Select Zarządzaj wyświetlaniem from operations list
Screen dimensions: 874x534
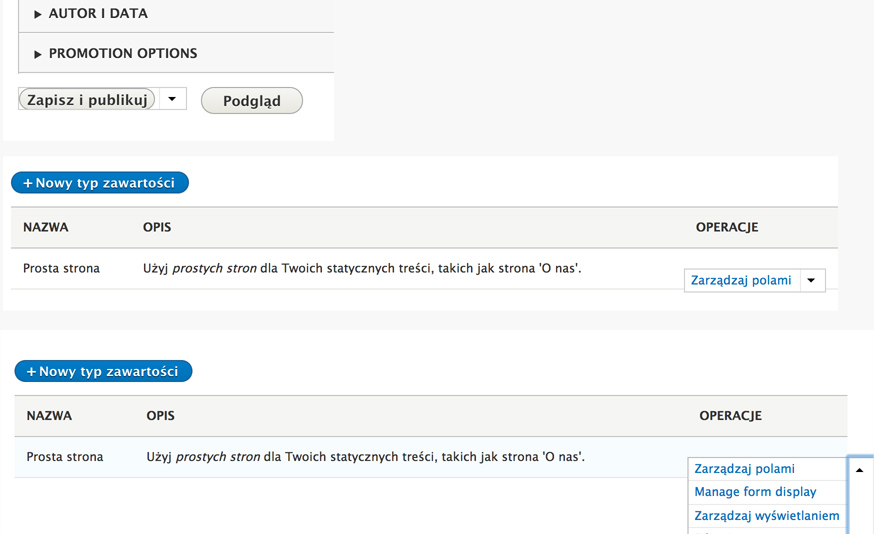point(767,516)
